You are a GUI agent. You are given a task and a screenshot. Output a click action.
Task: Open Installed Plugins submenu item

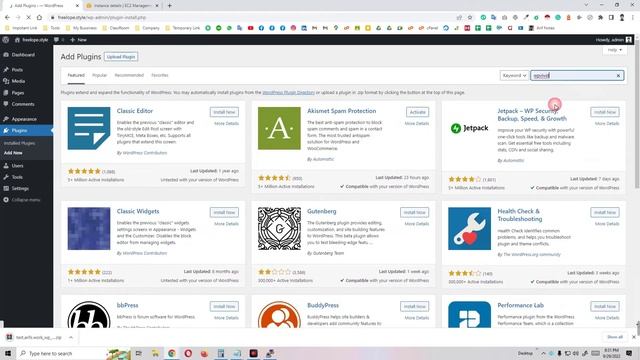19,143
